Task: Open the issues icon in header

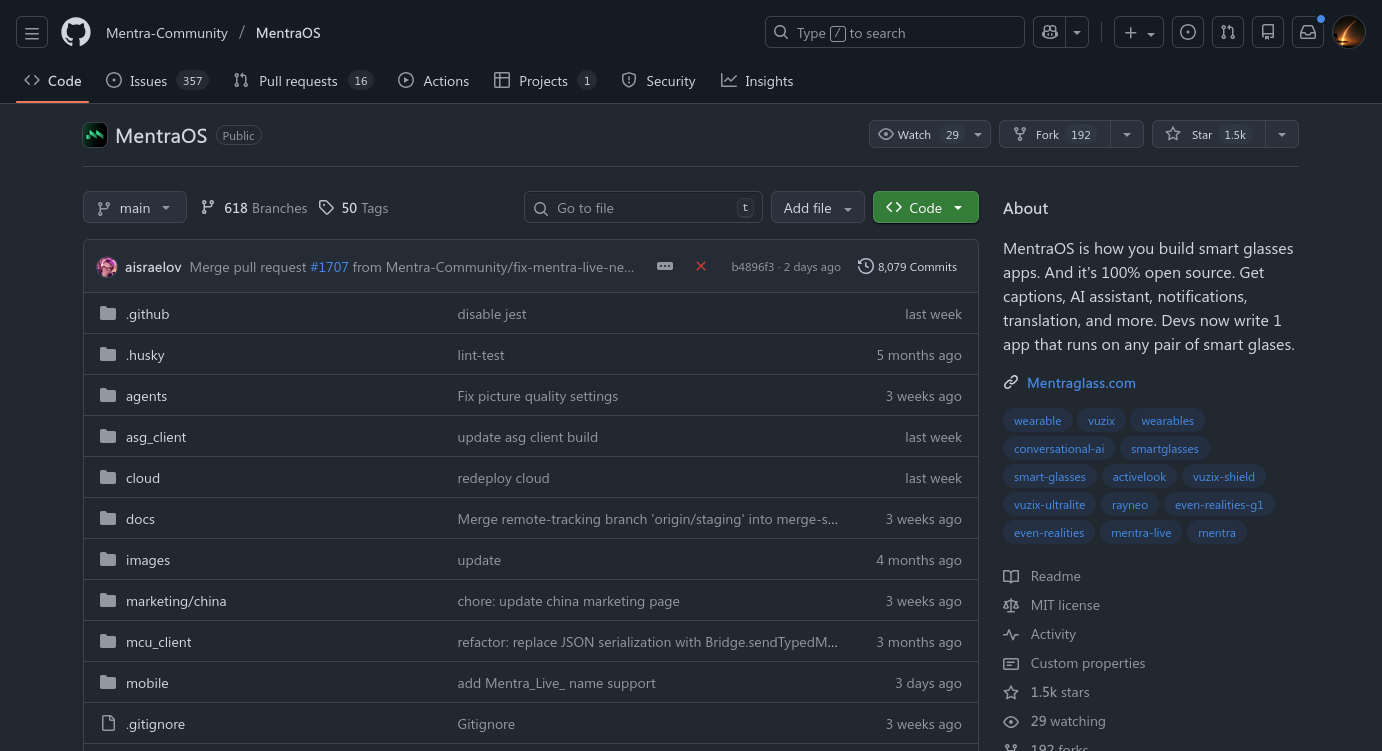Action: click(x=1187, y=33)
